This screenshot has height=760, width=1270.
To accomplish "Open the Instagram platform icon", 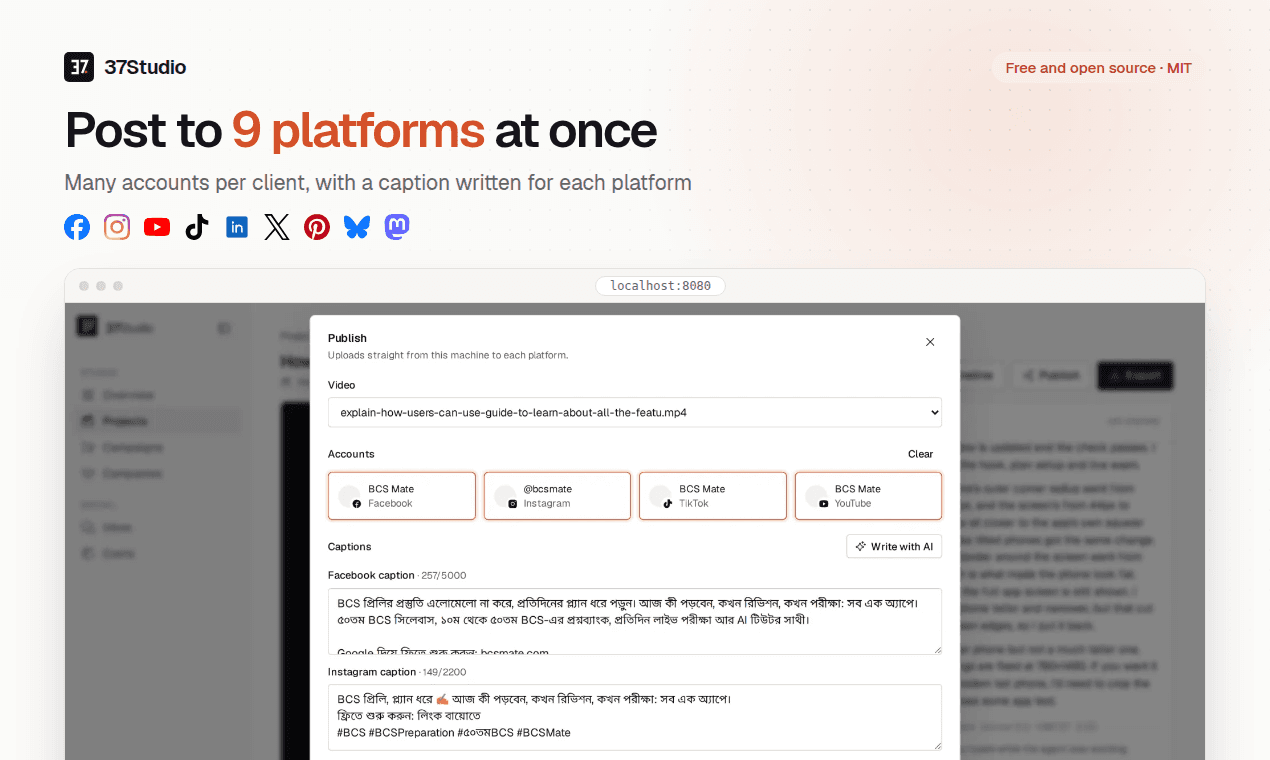I will (x=117, y=227).
